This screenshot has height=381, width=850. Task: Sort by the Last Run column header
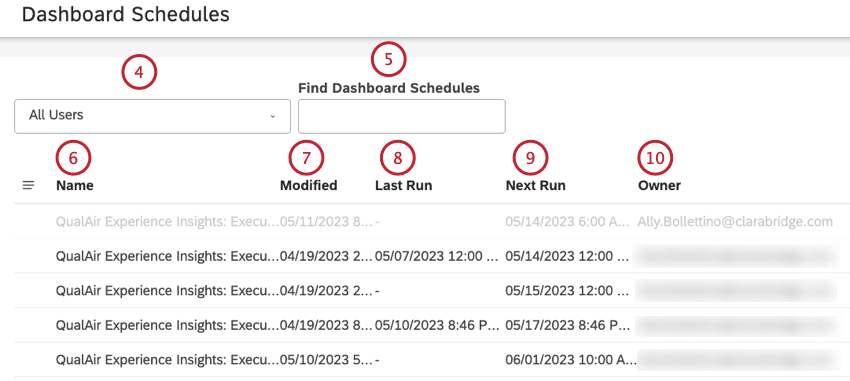click(403, 185)
